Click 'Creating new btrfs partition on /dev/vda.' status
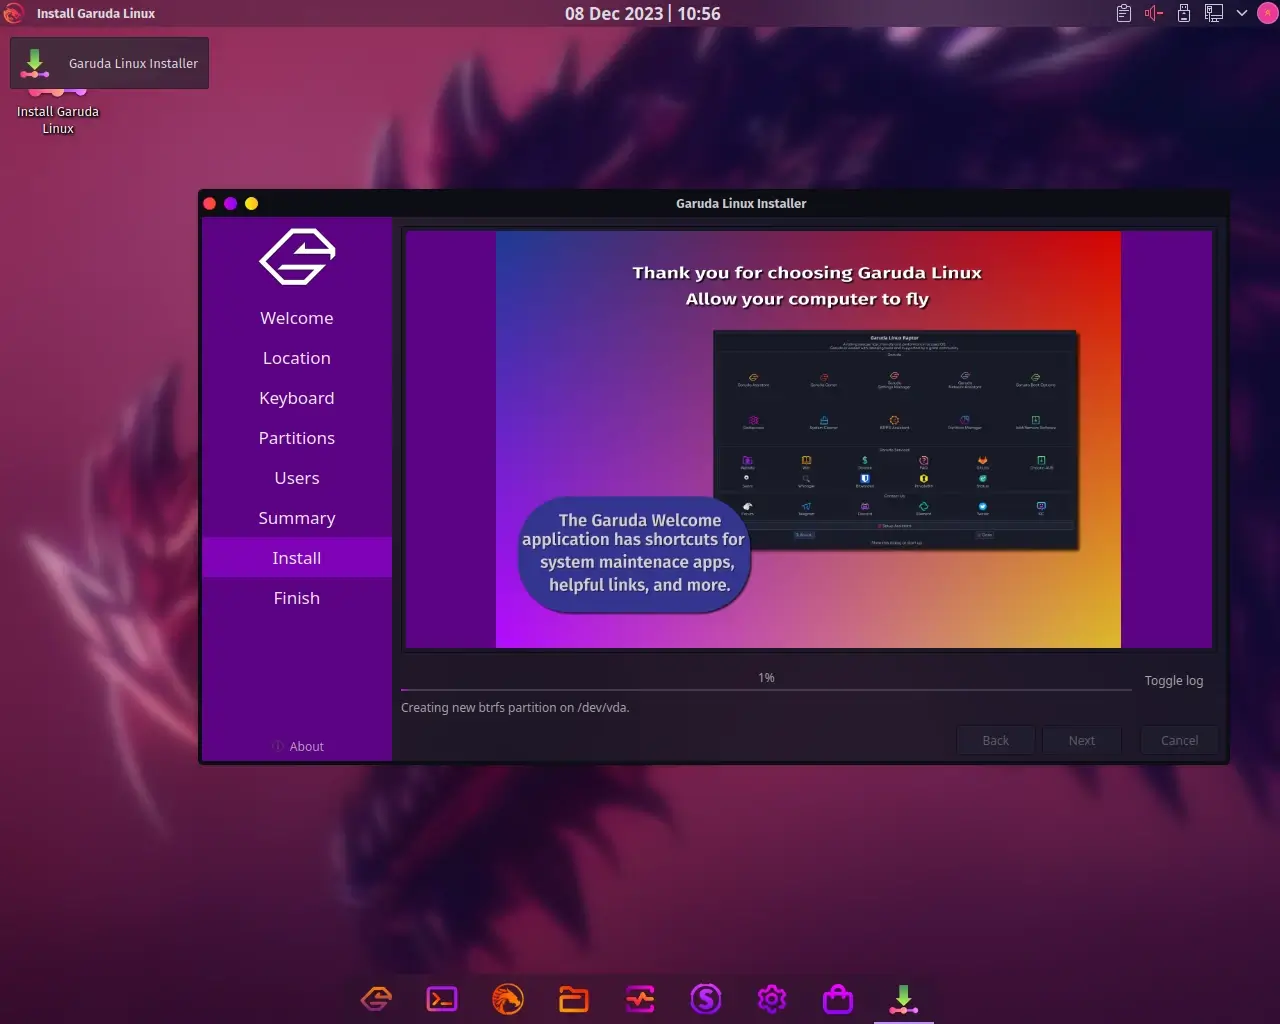Image resolution: width=1280 pixels, height=1024 pixels. click(x=515, y=707)
